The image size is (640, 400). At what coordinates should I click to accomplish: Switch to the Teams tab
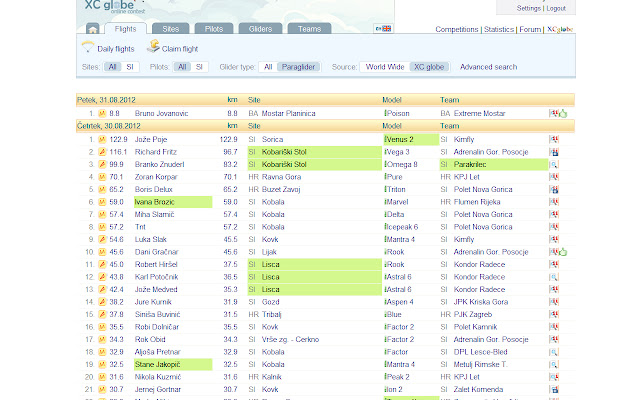[x=309, y=29]
